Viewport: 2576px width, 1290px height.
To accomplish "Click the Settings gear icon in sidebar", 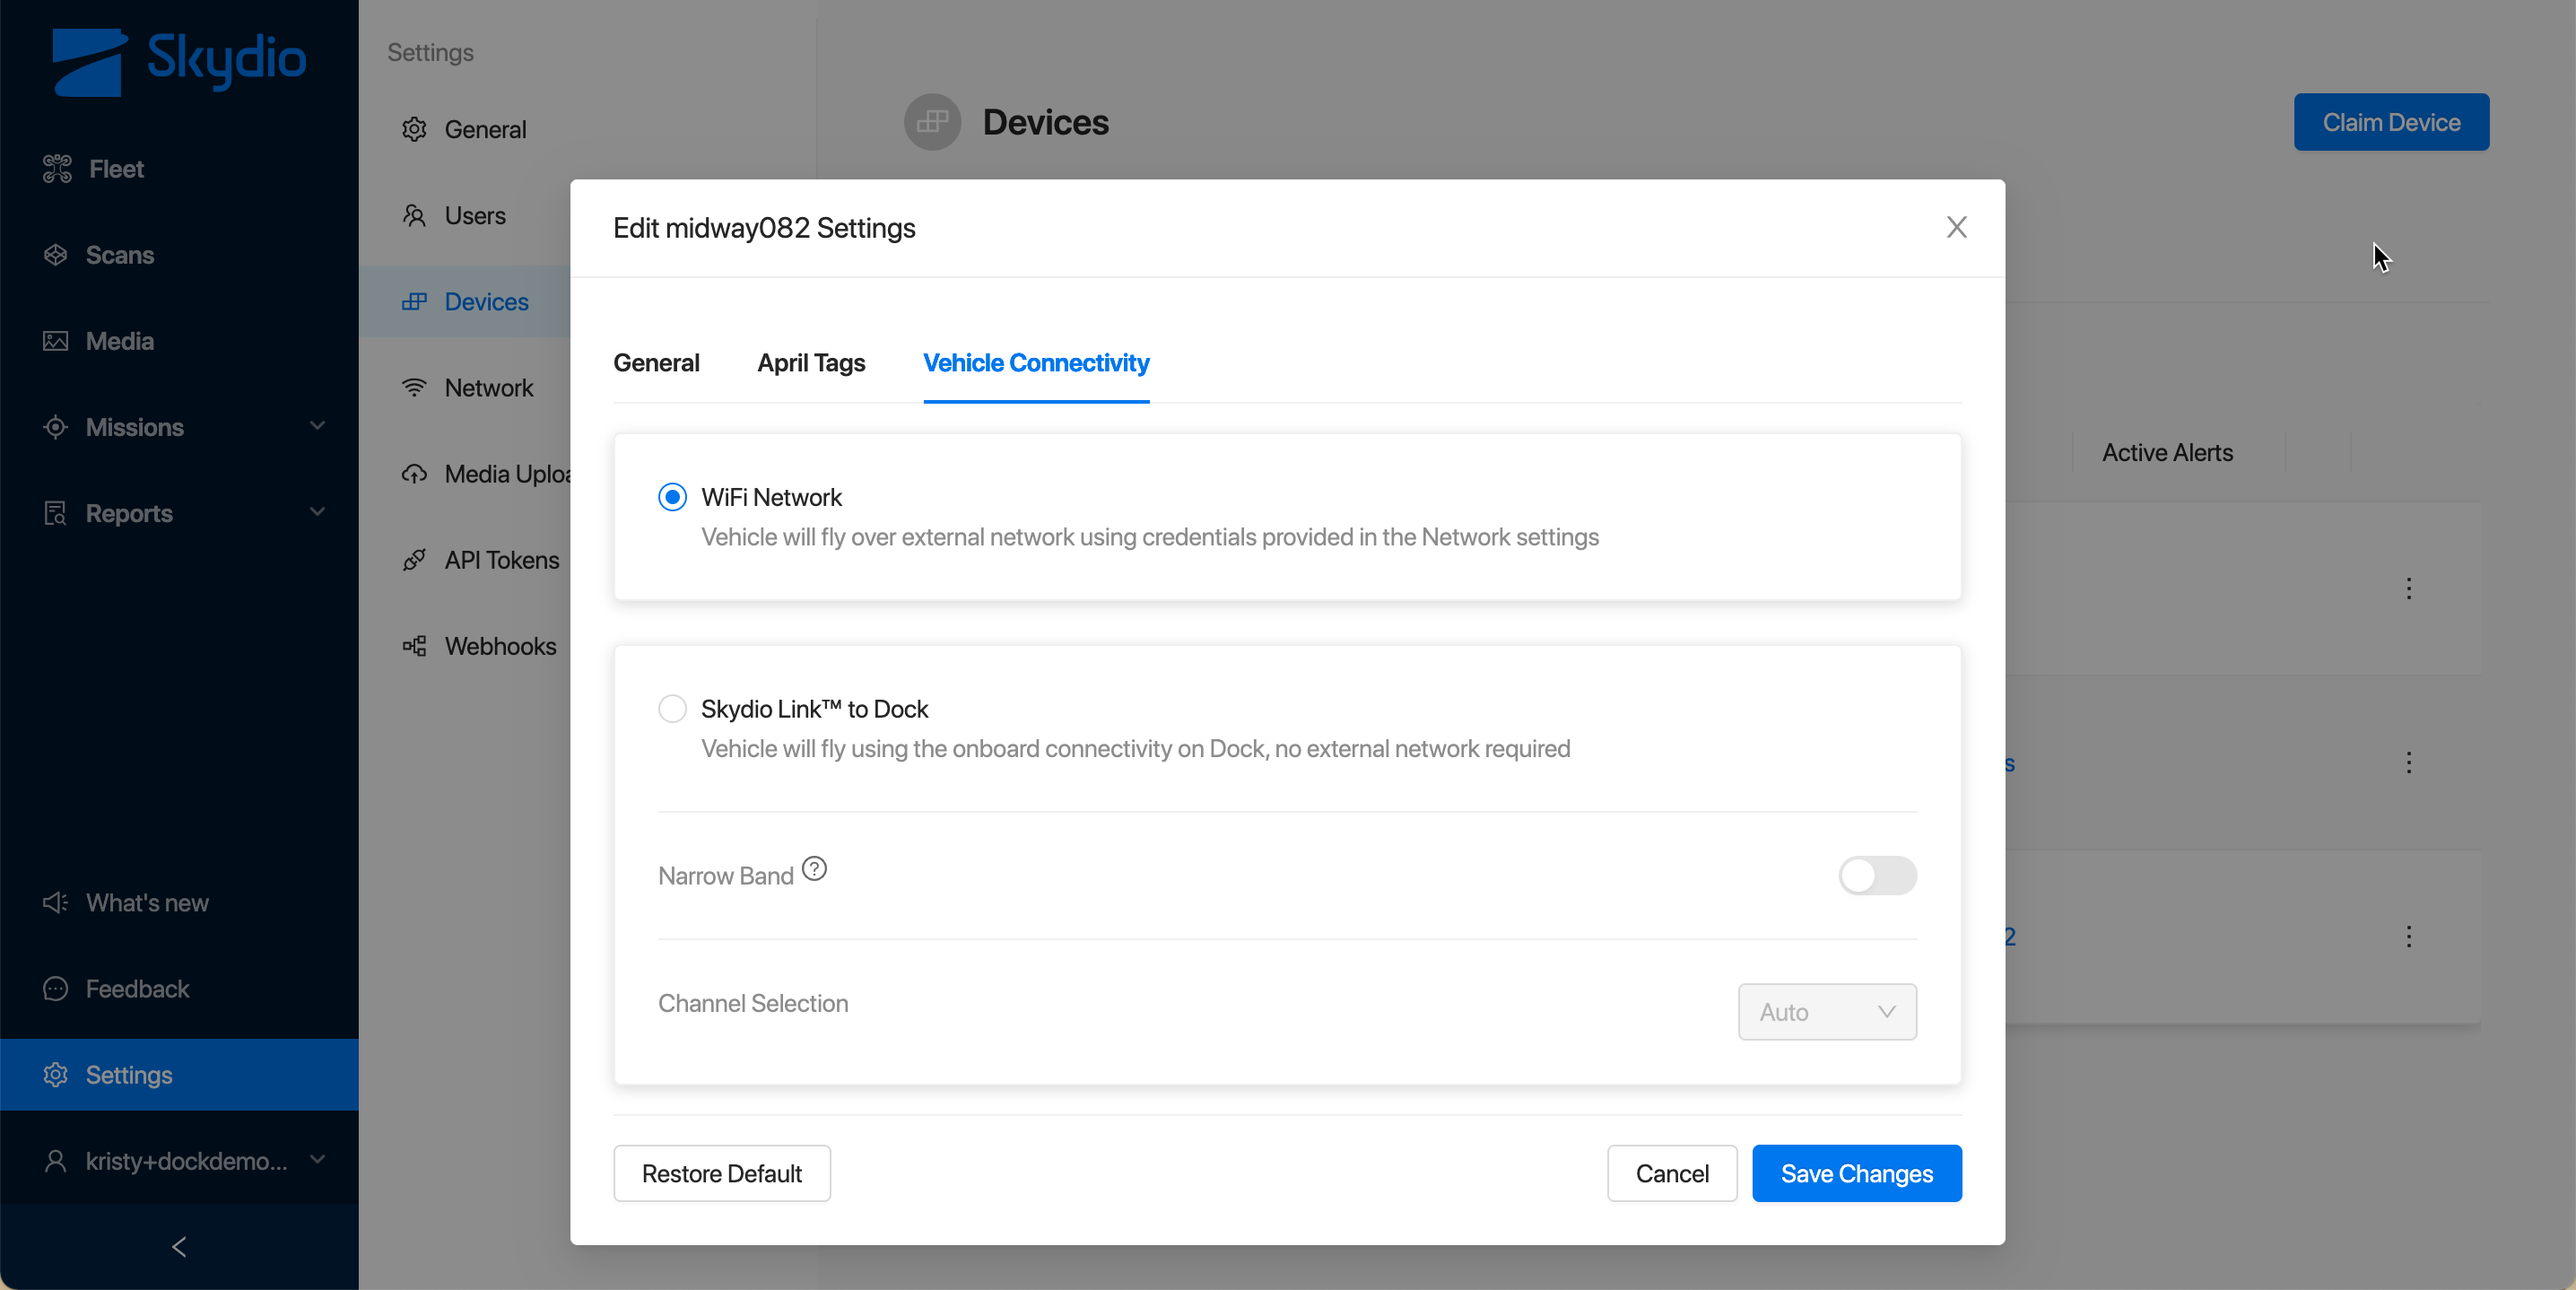I will pyautogui.click(x=56, y=1075).
